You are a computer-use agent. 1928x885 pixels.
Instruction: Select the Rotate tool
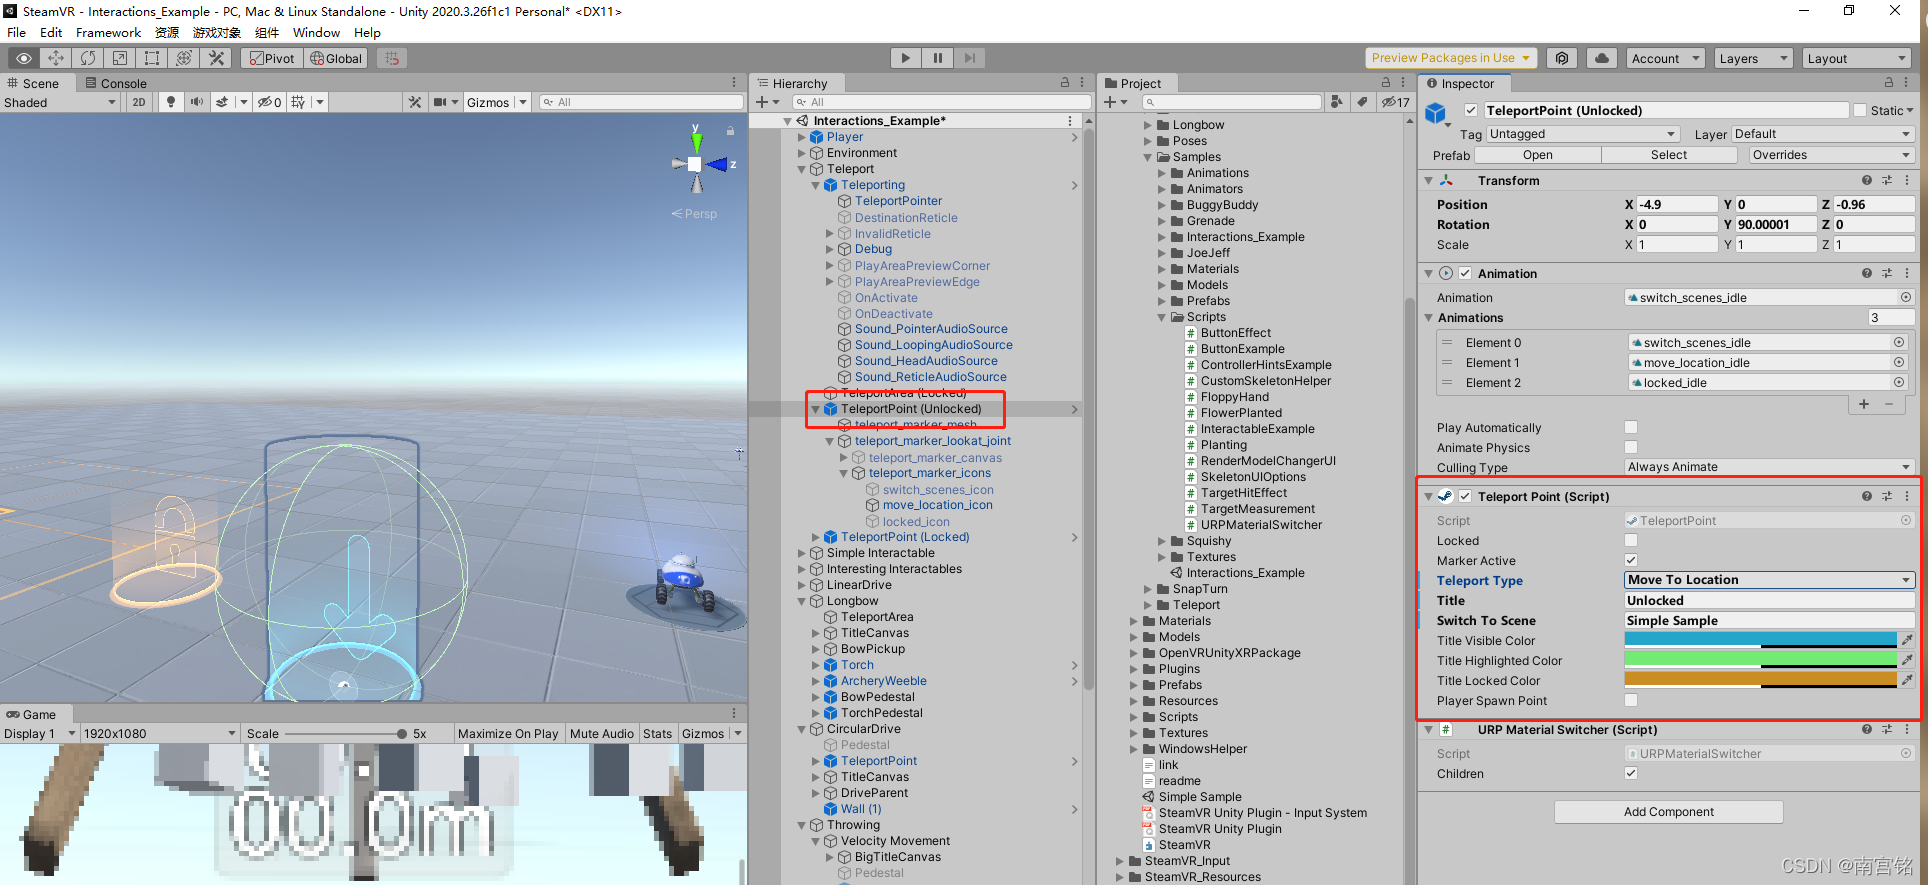click(88, 58)
